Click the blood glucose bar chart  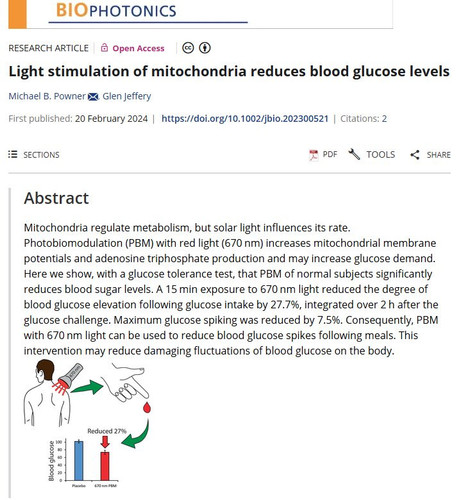click(x=83, y=464)
